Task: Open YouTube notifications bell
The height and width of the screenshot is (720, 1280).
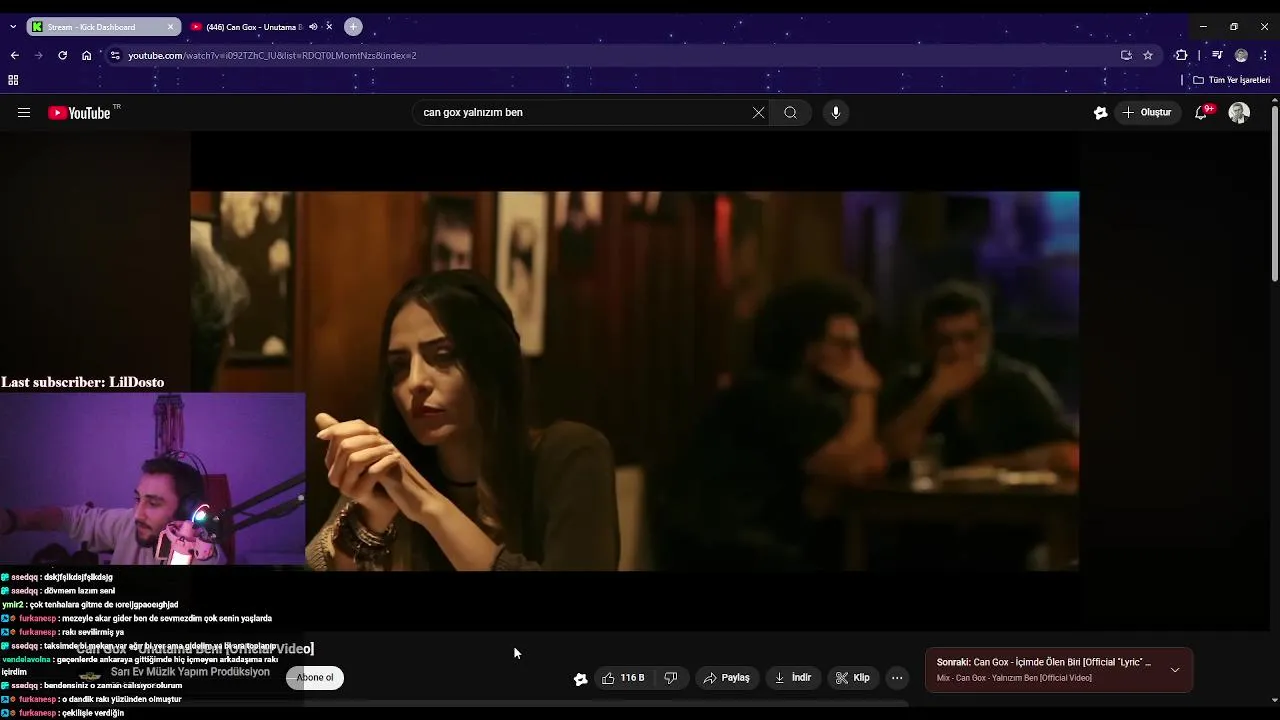Action: coord(1202,113)
